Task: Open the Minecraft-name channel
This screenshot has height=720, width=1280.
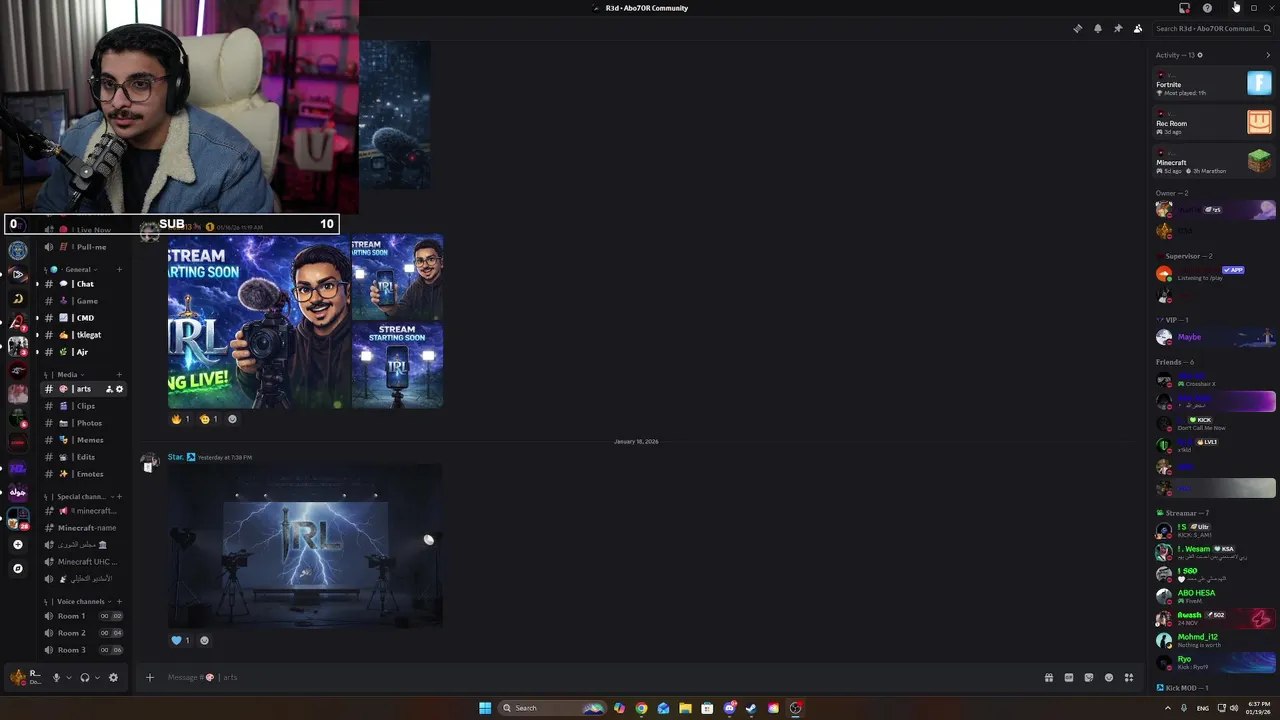Action: point(83,528)
